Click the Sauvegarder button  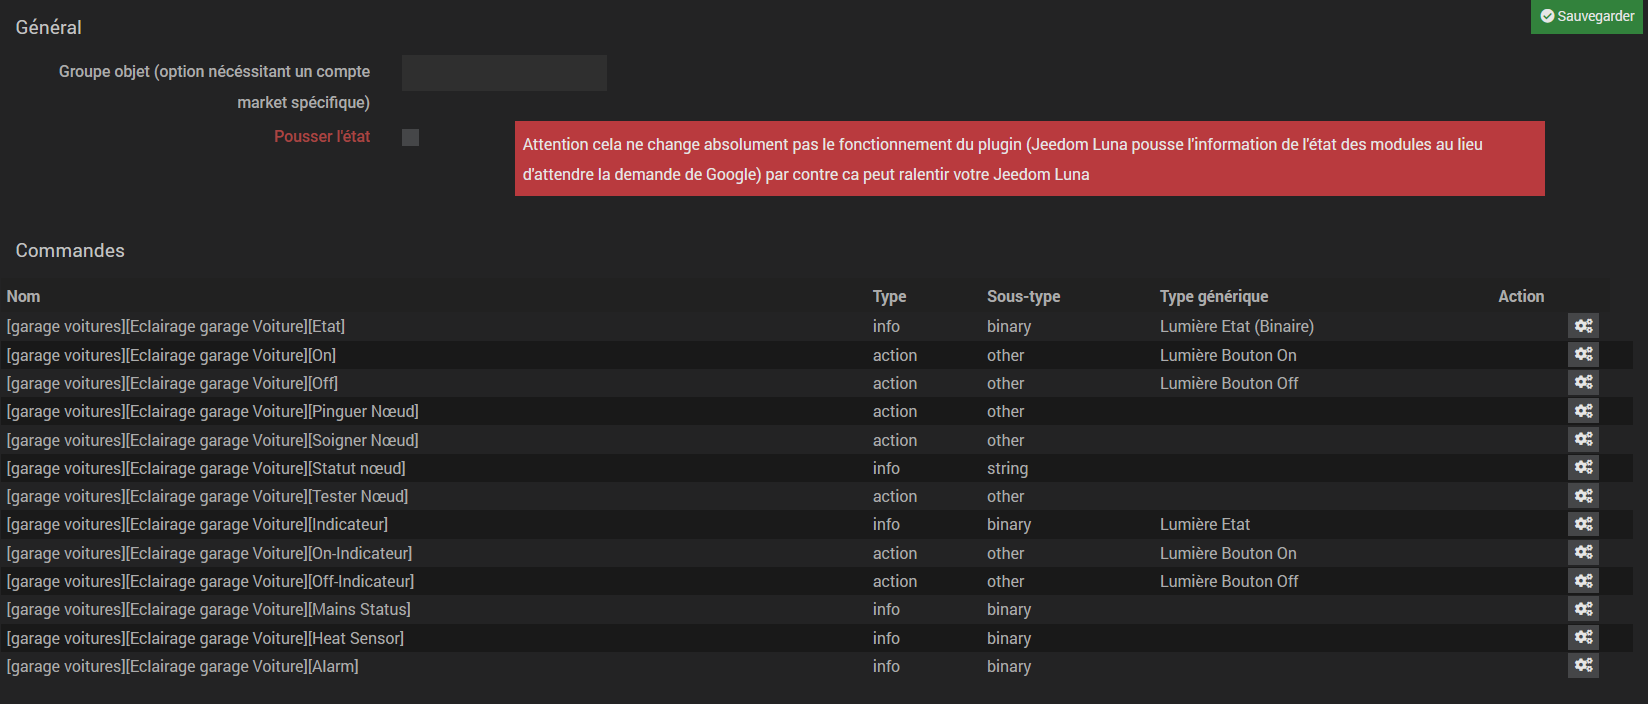(1587, 17)
